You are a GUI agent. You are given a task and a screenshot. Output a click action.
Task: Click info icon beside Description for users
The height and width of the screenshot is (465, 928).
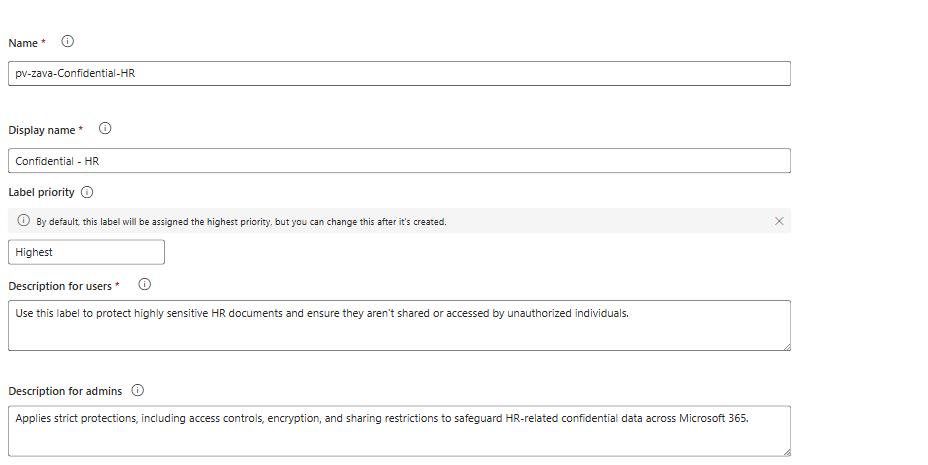click(x=144, y=285)
